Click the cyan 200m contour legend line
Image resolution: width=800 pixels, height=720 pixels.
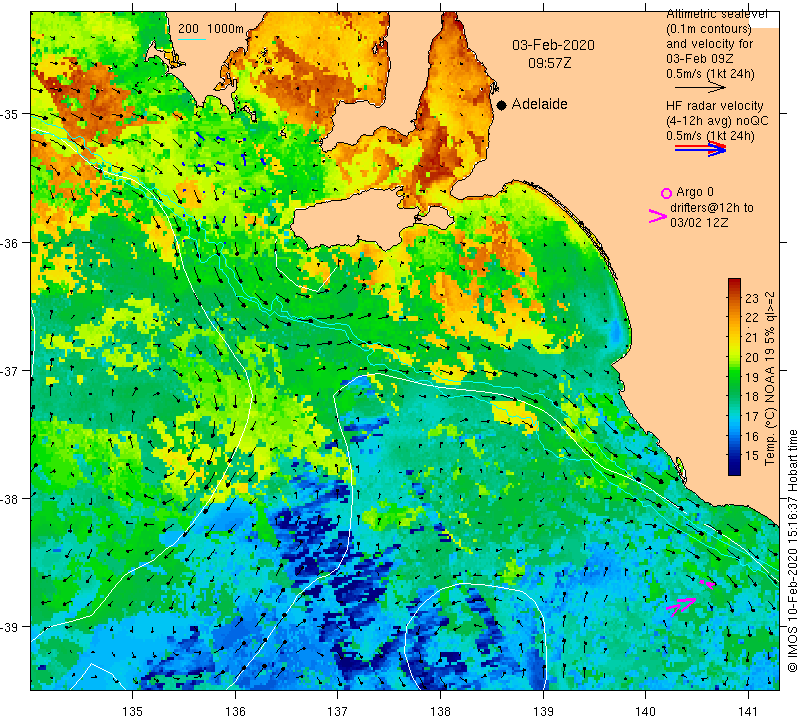pyautogui.click(x=191, y=39)
